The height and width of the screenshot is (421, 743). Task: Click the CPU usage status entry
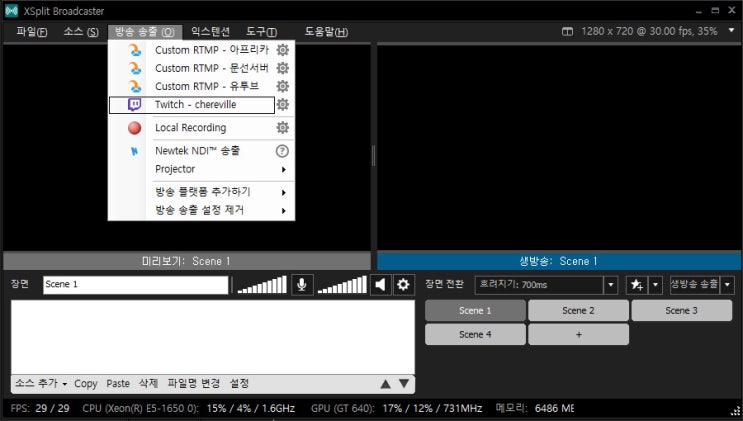click(189, 408)
